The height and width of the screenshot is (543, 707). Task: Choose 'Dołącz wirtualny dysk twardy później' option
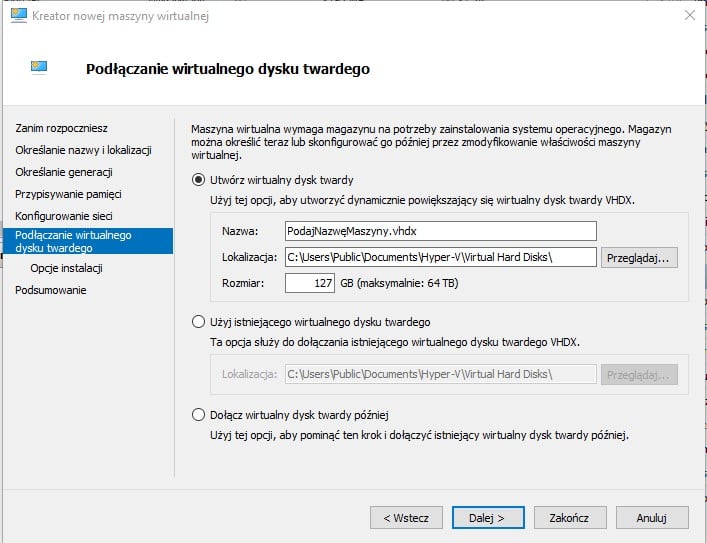tap(198, 414)
